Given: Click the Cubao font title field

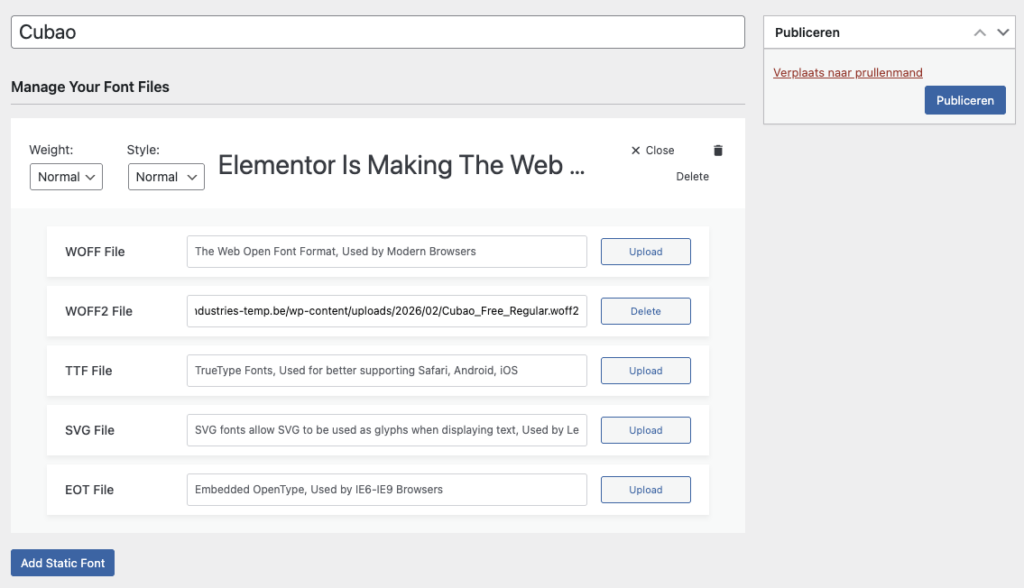Looking at the screenshot, I should point(377,32).
